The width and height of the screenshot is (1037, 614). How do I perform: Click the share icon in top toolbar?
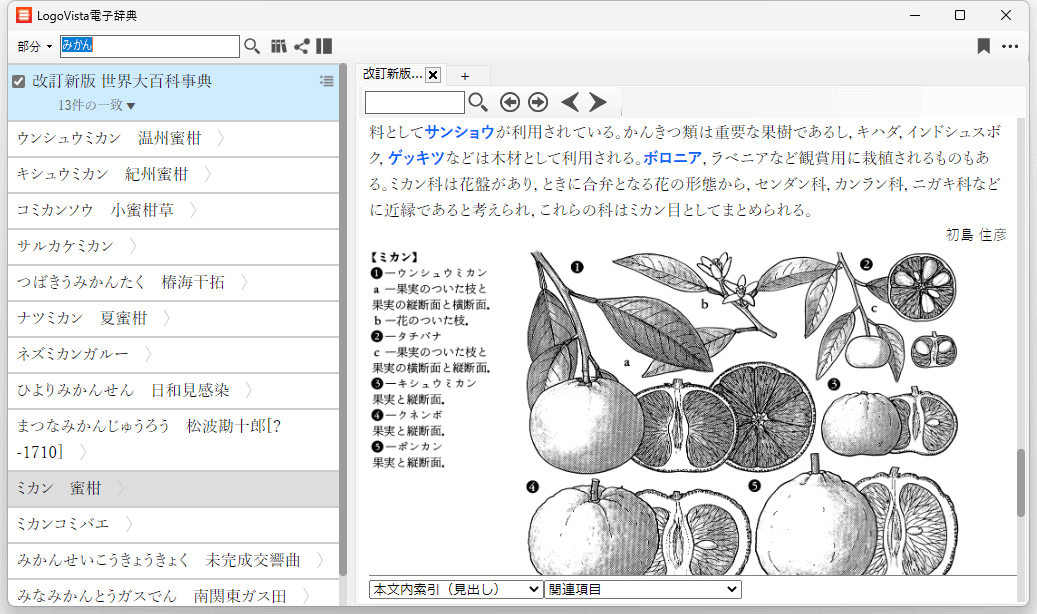[x=301, y=46]
